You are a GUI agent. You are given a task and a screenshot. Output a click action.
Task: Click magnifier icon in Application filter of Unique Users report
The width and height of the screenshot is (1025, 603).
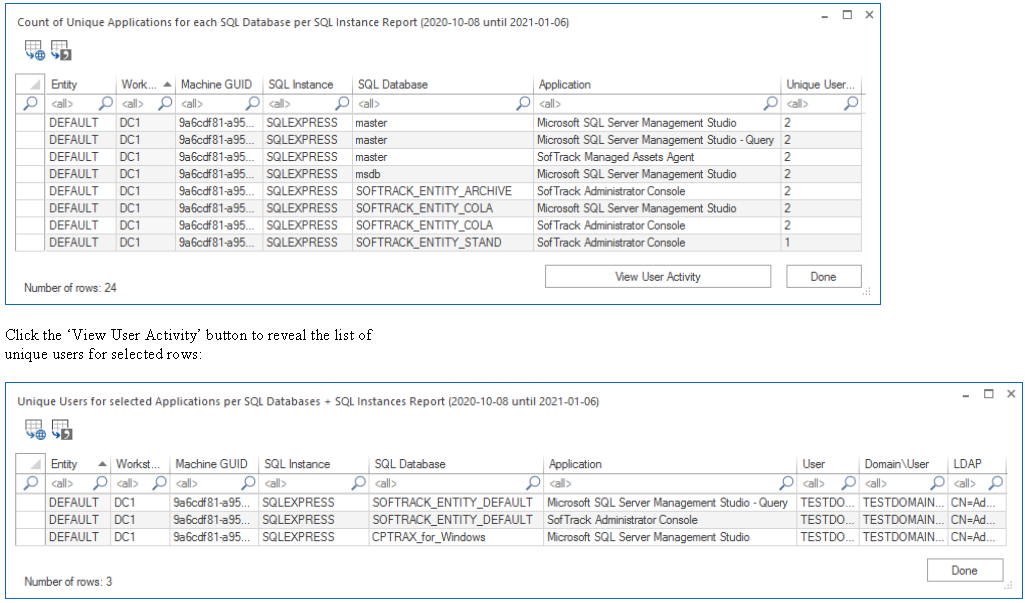[x=786, y=483]
